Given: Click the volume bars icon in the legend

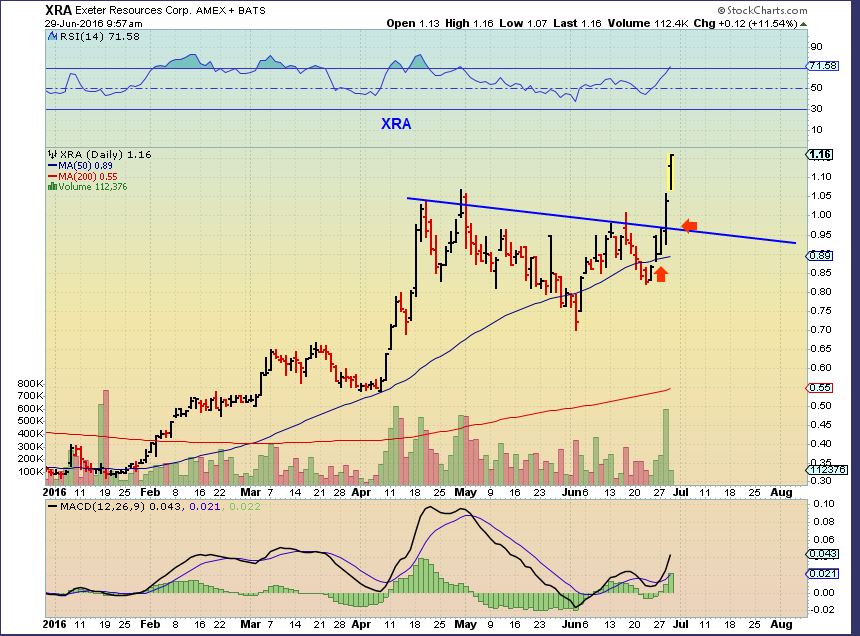Looking at the screenshot, I should (x=53, y=186).
